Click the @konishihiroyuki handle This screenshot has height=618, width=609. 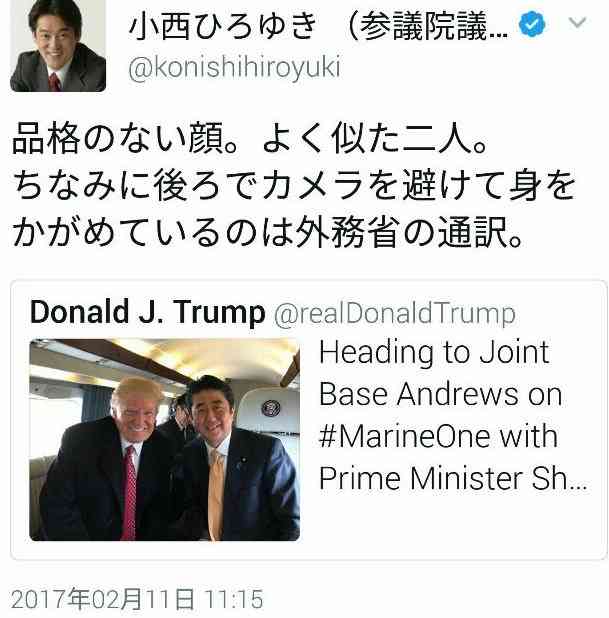tap(234, 67)
